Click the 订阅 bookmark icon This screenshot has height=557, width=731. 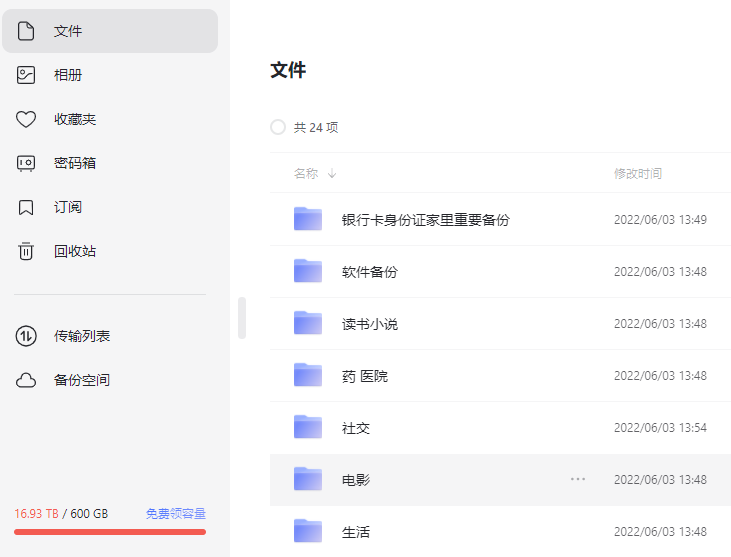click(x=26, y=207)
